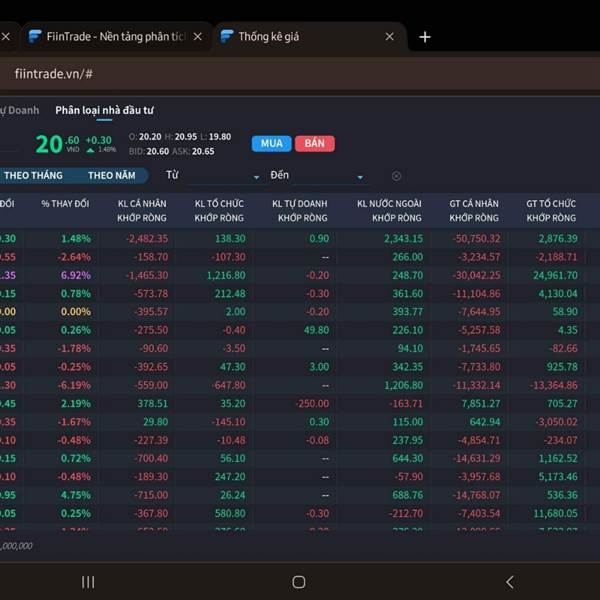600x600 pixels.
Task: Select the Phân loại nhà đầu tư tab
Action: [x=104, y=110]
